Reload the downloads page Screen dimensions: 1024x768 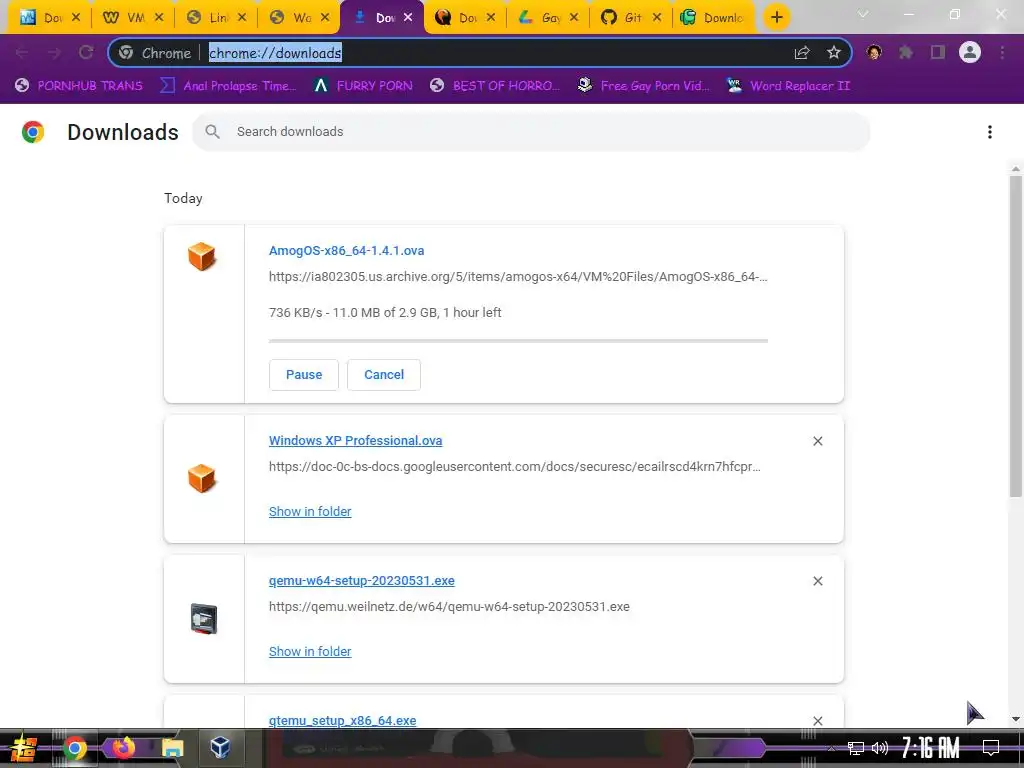pos(86,53)
